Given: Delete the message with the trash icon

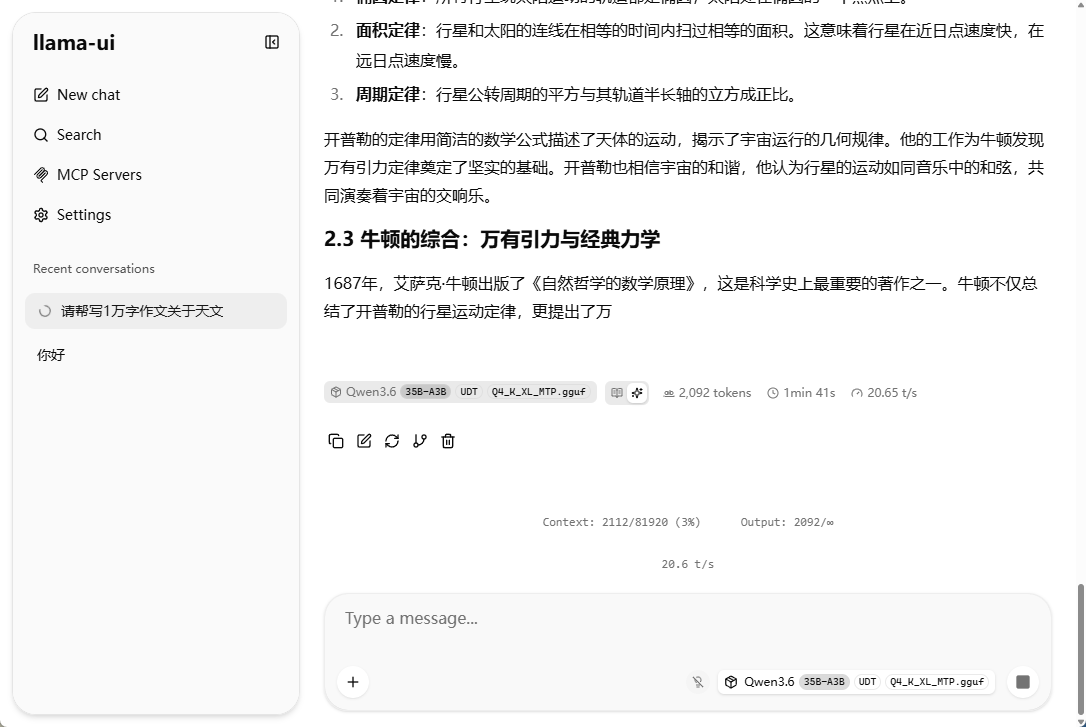Looking at the screenshot, I should (x=448, y=441).
